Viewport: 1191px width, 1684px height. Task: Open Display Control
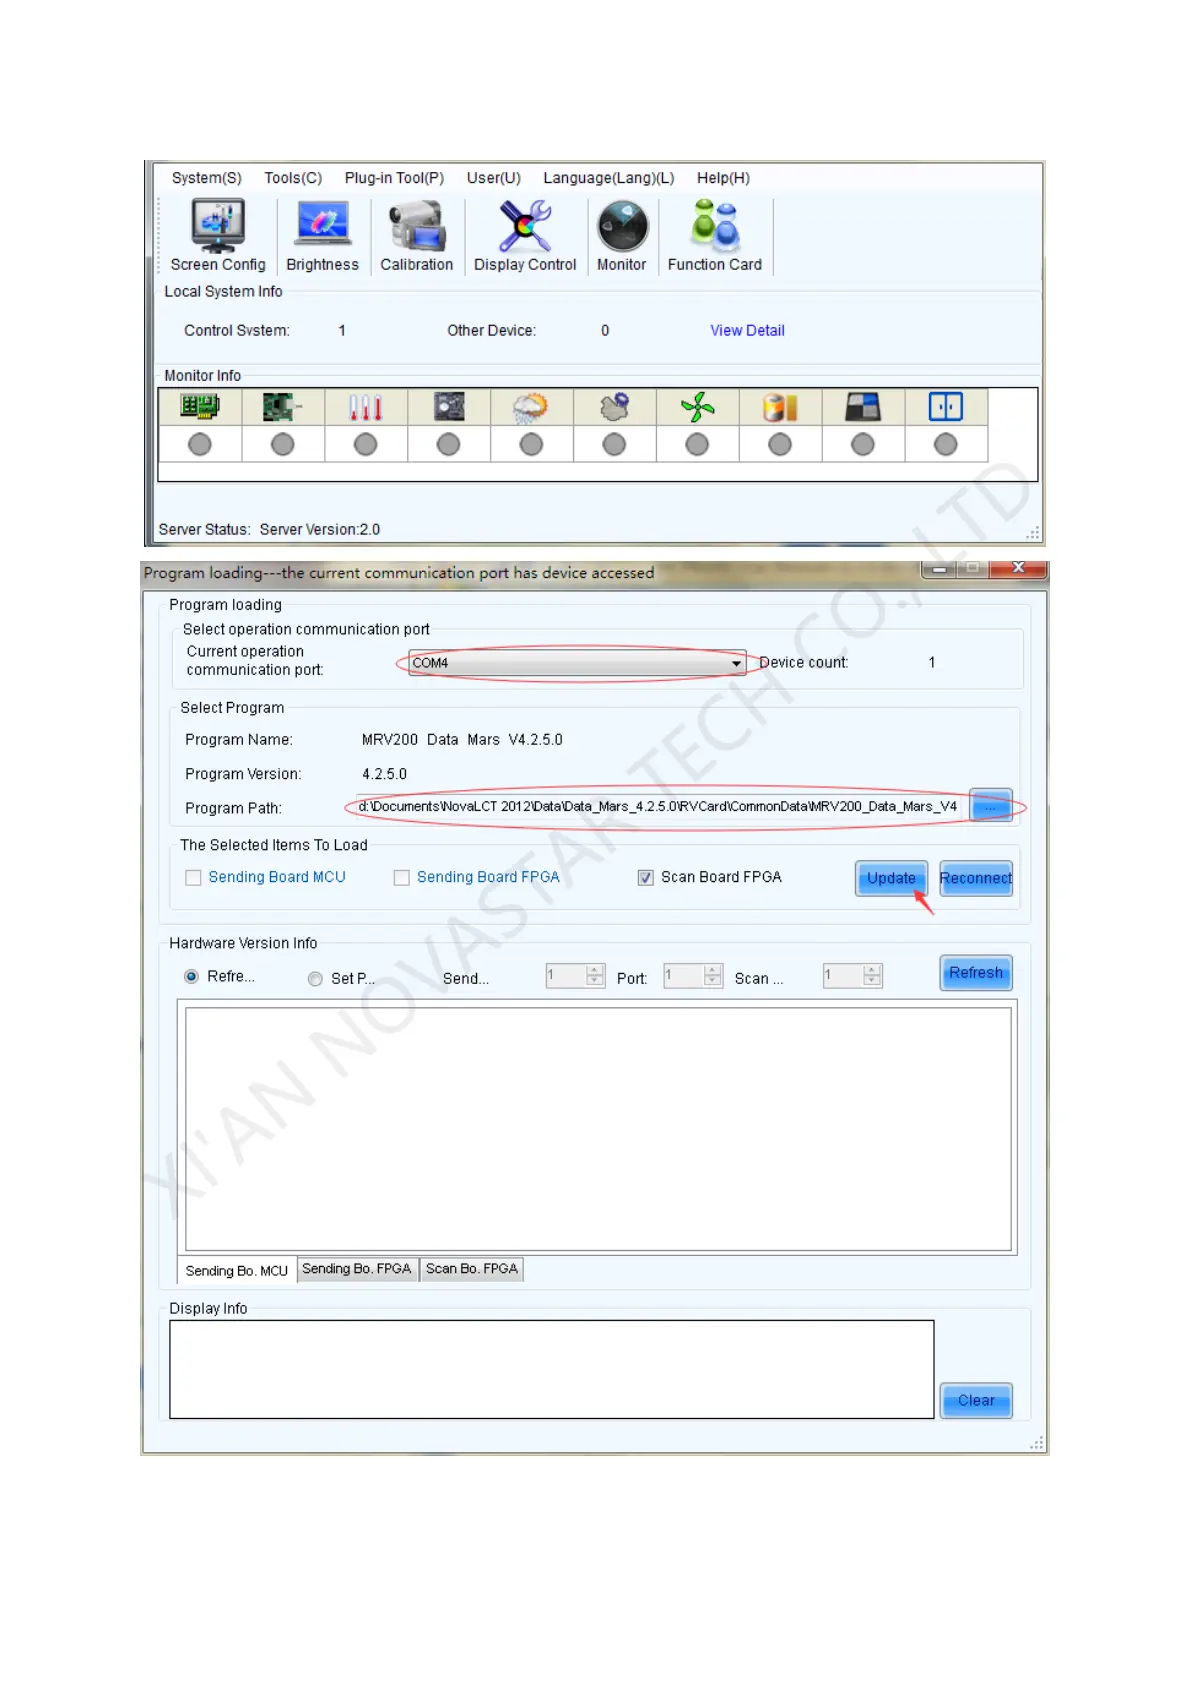pyautogui.click(x=525, y=236)
